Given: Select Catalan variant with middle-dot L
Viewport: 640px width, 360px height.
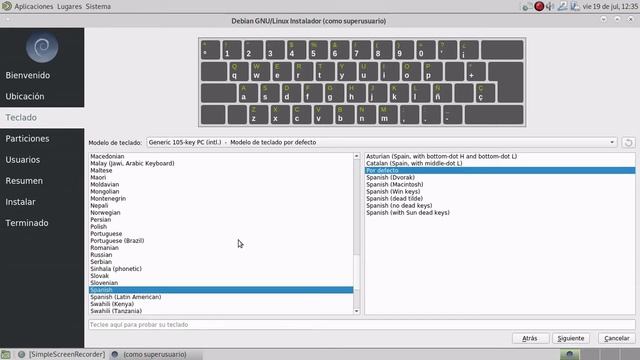Looking at the screenshot, I should [500, 163].
